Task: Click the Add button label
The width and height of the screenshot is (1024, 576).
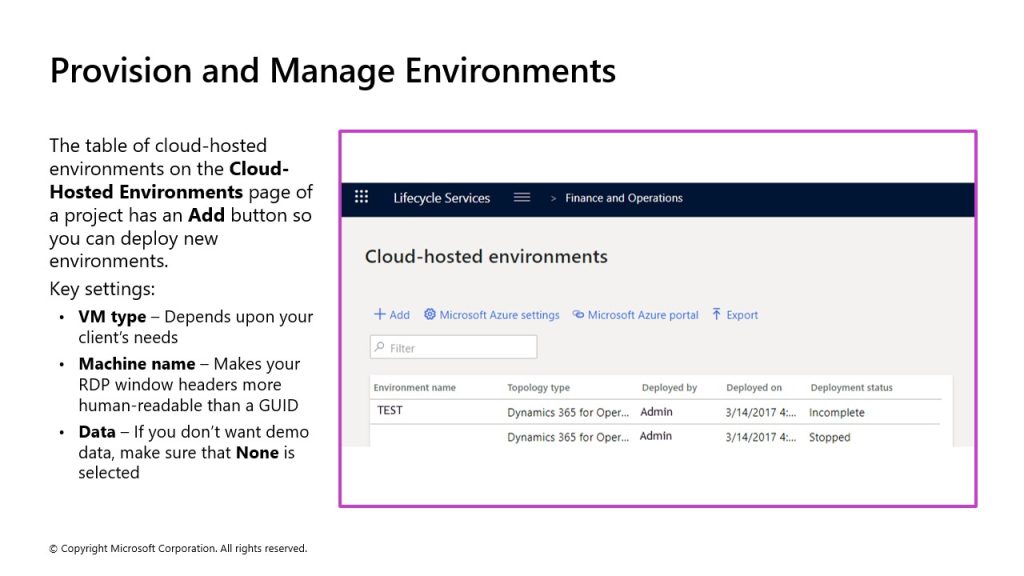Action: coord(400,315)
